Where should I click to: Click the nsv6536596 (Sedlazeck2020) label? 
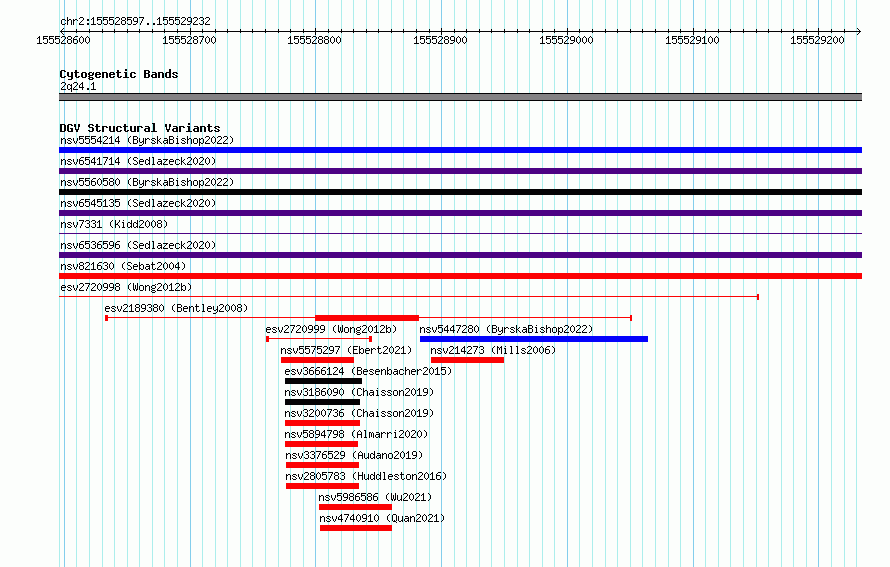coord(138,245)
